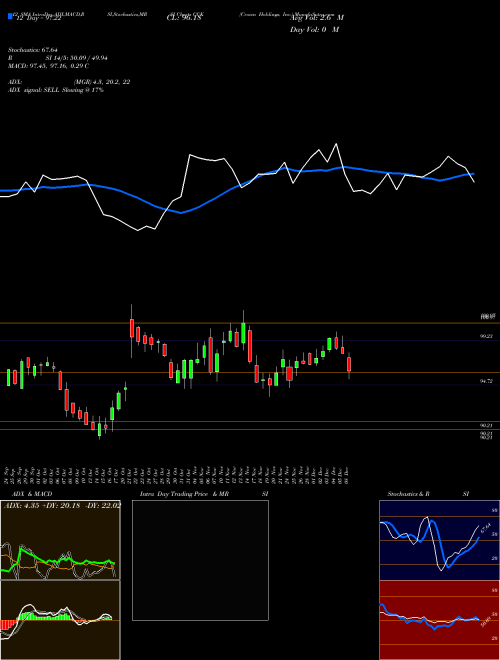The height and width of the screenshot is (660, 500).
Task: Click the RSI 14/3 values line
Action: [x=58, y=58]
